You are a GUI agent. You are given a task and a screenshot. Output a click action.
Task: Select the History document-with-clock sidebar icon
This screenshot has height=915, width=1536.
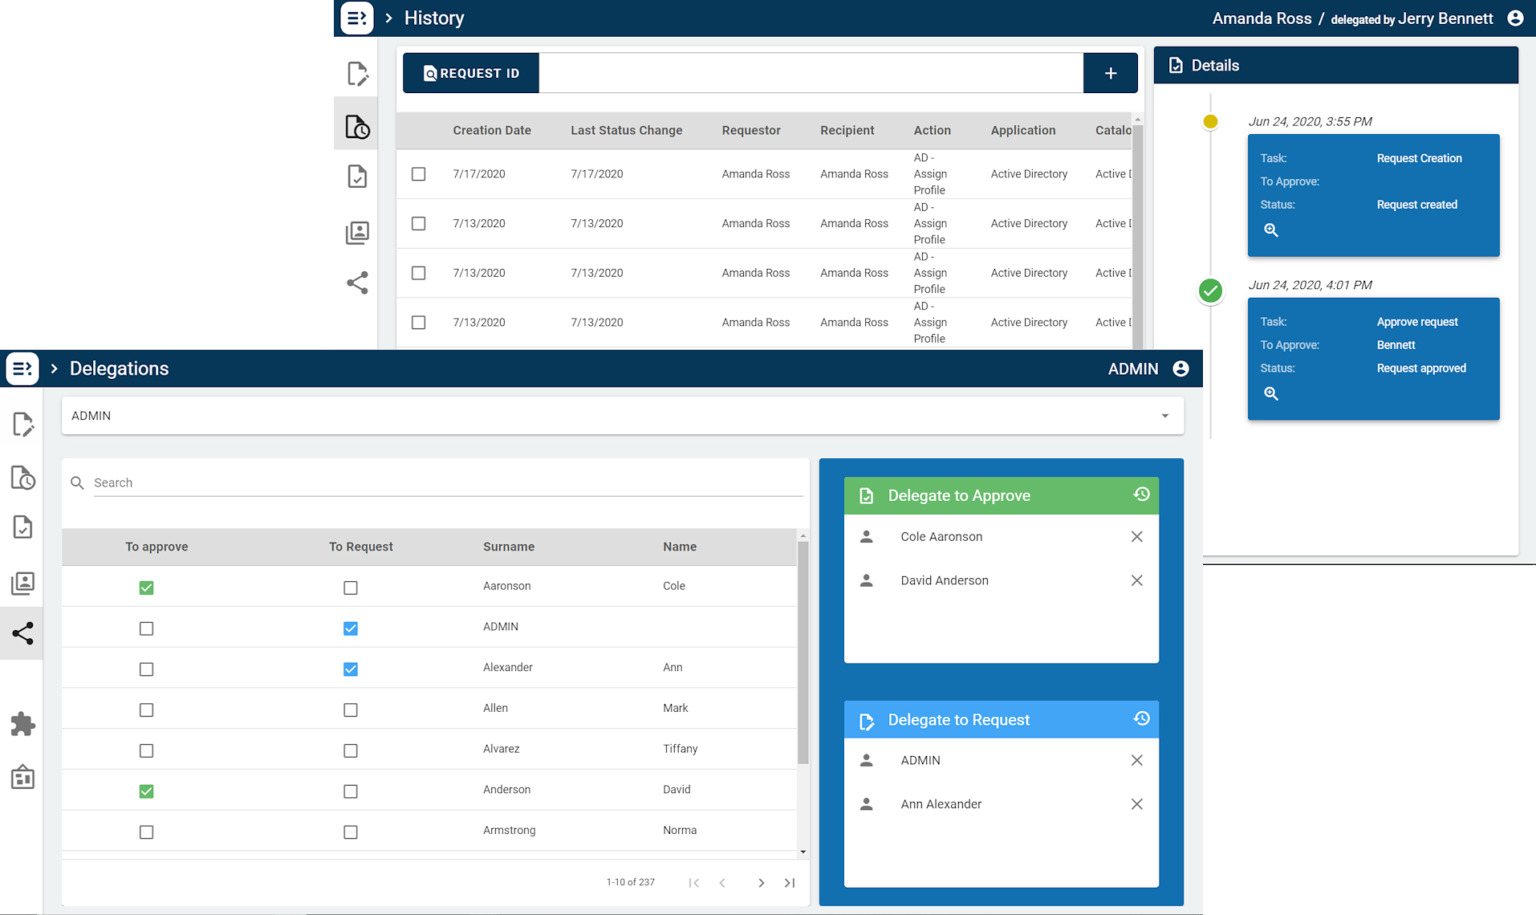click(x=22, y=478)
